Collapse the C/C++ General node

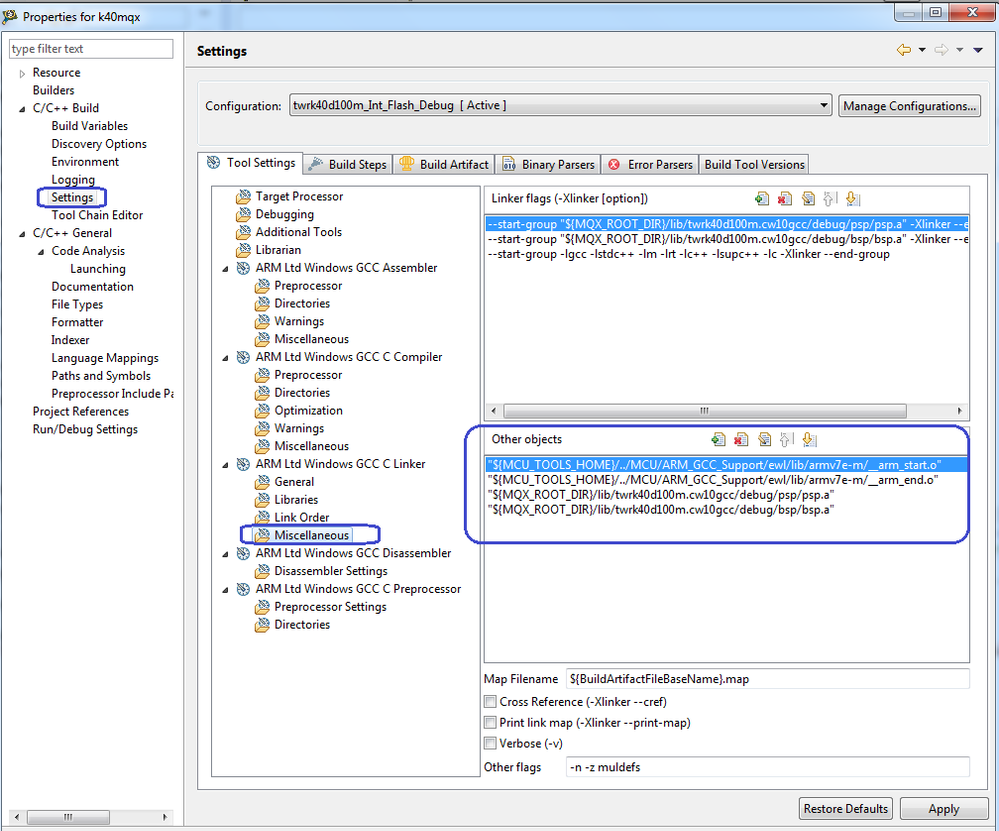[x=22, y=234]
